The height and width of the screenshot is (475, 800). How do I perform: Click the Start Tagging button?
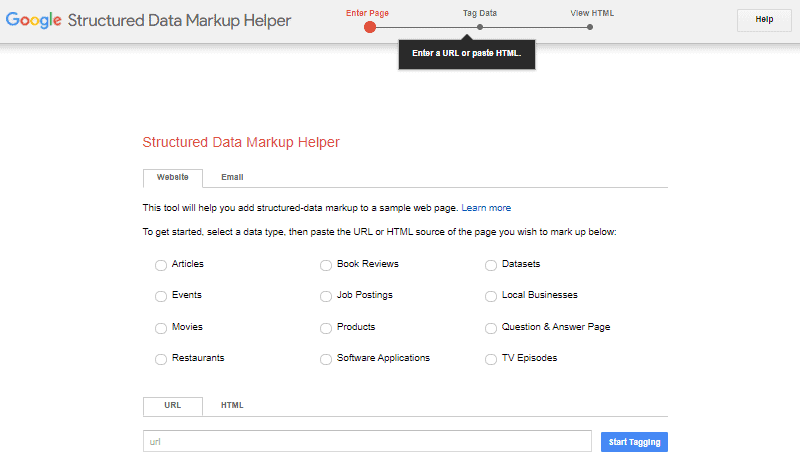coord(634,442)
